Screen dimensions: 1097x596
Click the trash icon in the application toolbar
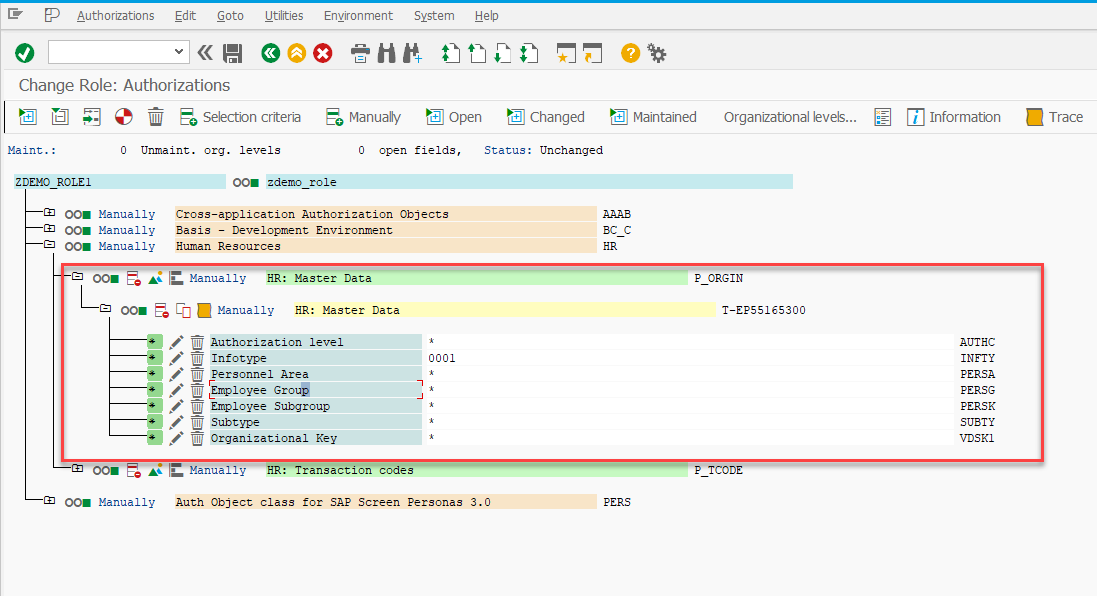(x=156, y=117)
